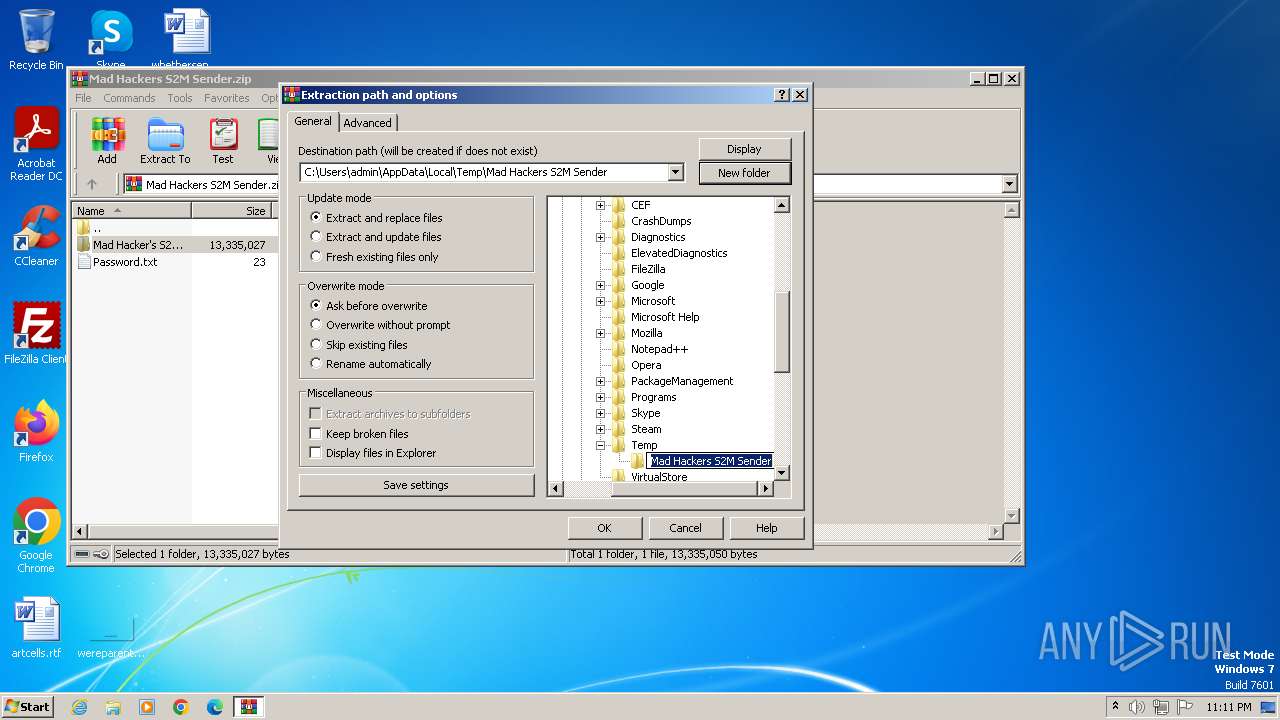
Task: Expand the Diagnostics folder node
Action: pos(601,237)
